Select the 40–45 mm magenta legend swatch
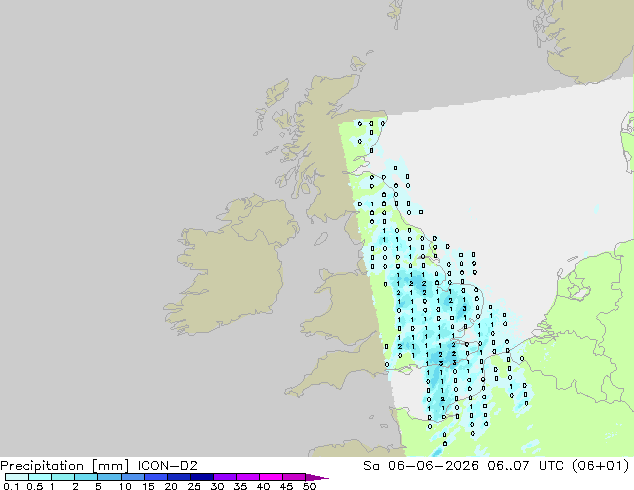This screenshot has width=634, height=490. click(x=271, y=477)
